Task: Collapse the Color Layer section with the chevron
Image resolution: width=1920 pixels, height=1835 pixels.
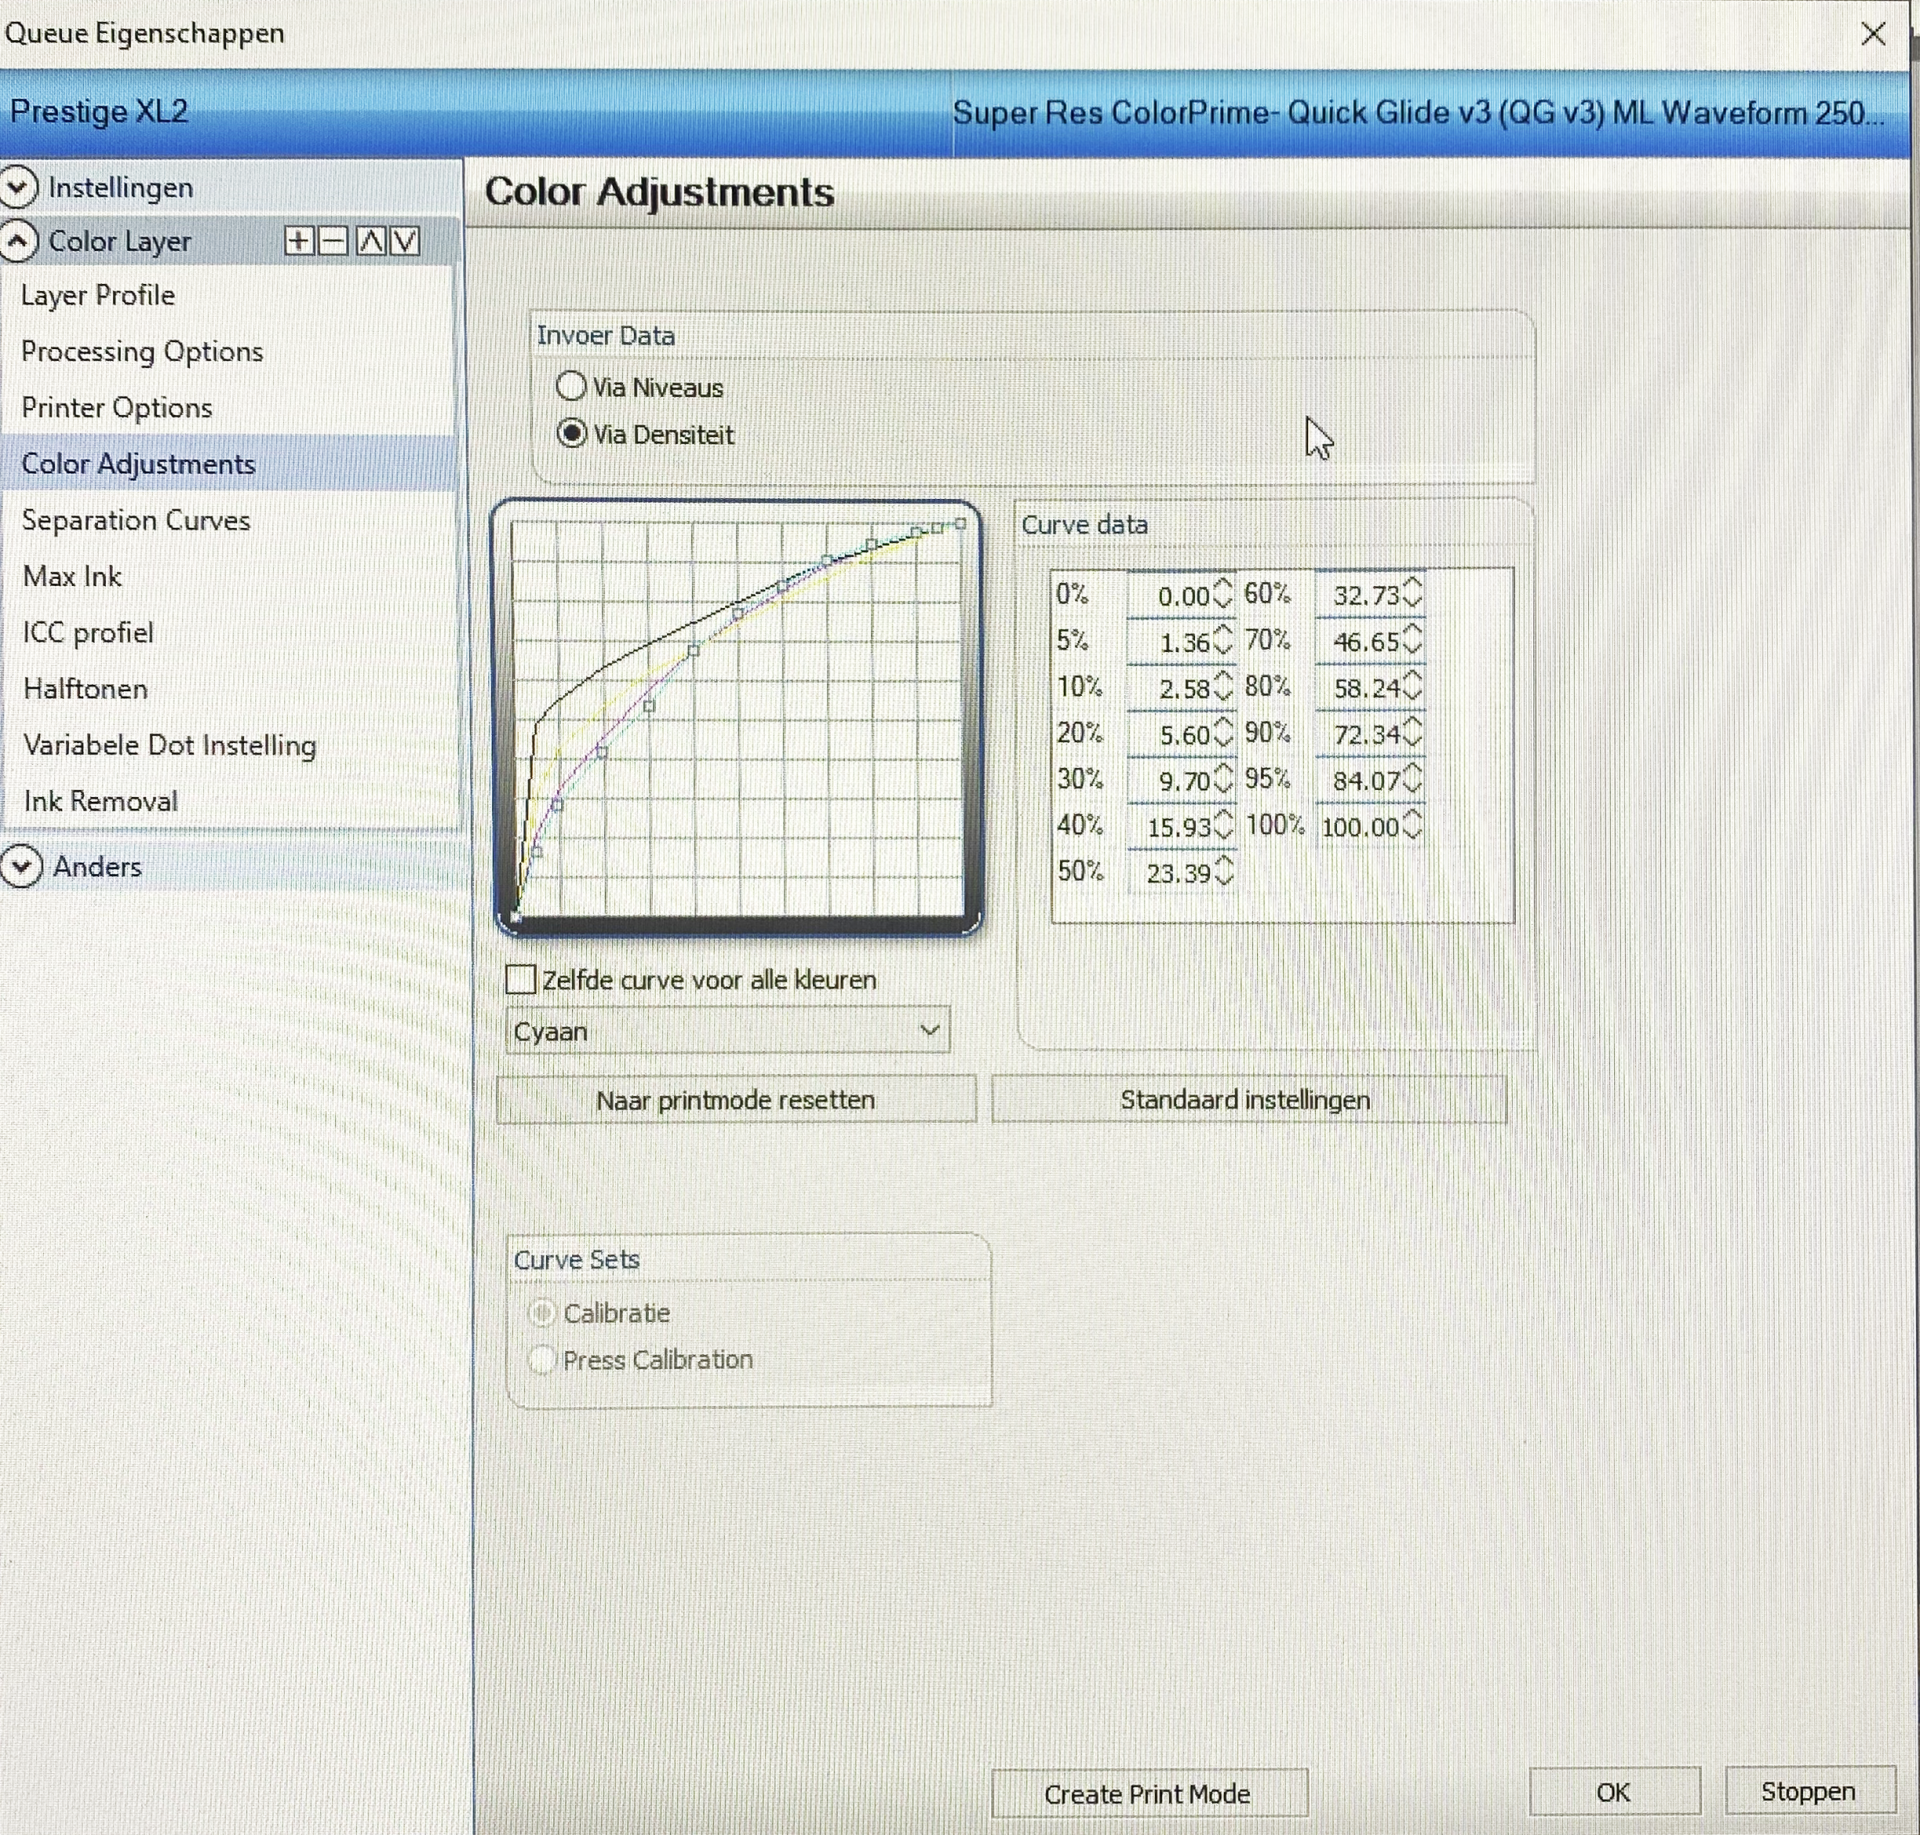Action: 19,241
